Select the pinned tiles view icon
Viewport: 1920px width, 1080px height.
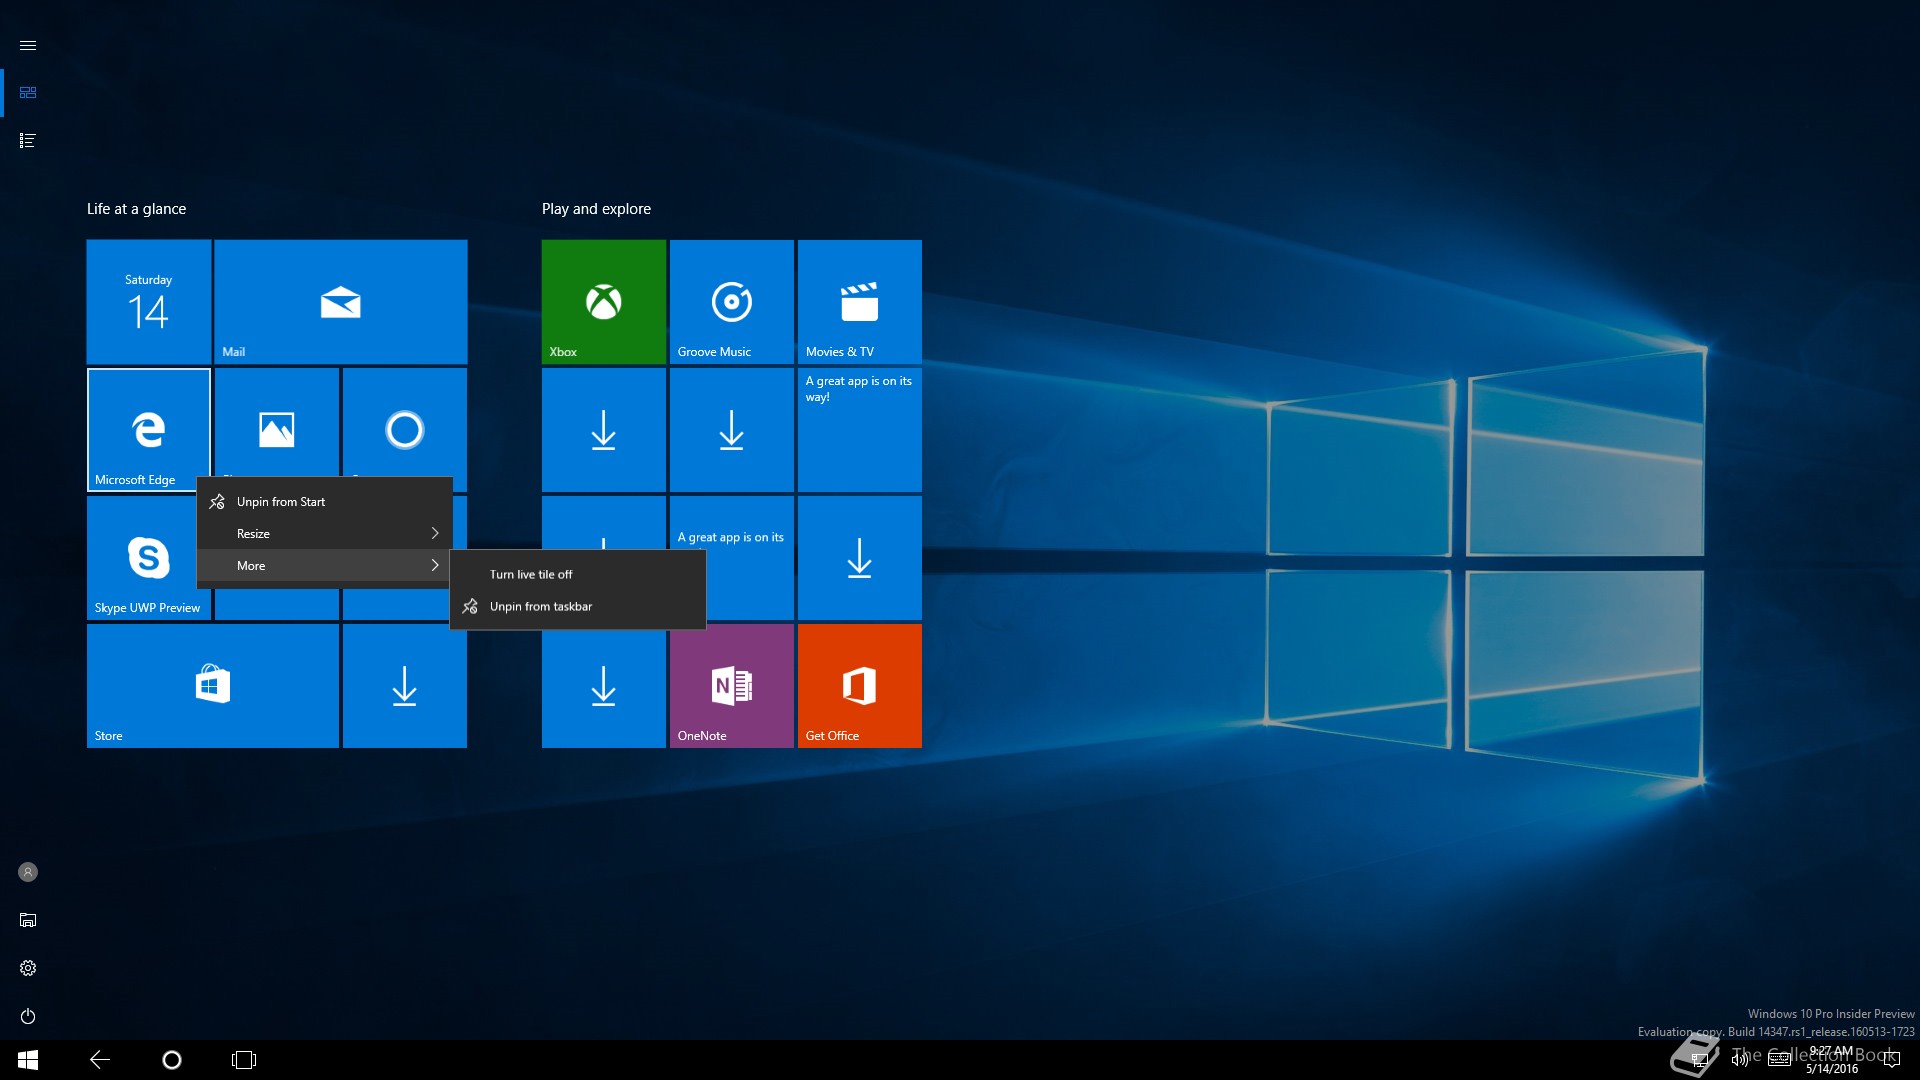28,93
